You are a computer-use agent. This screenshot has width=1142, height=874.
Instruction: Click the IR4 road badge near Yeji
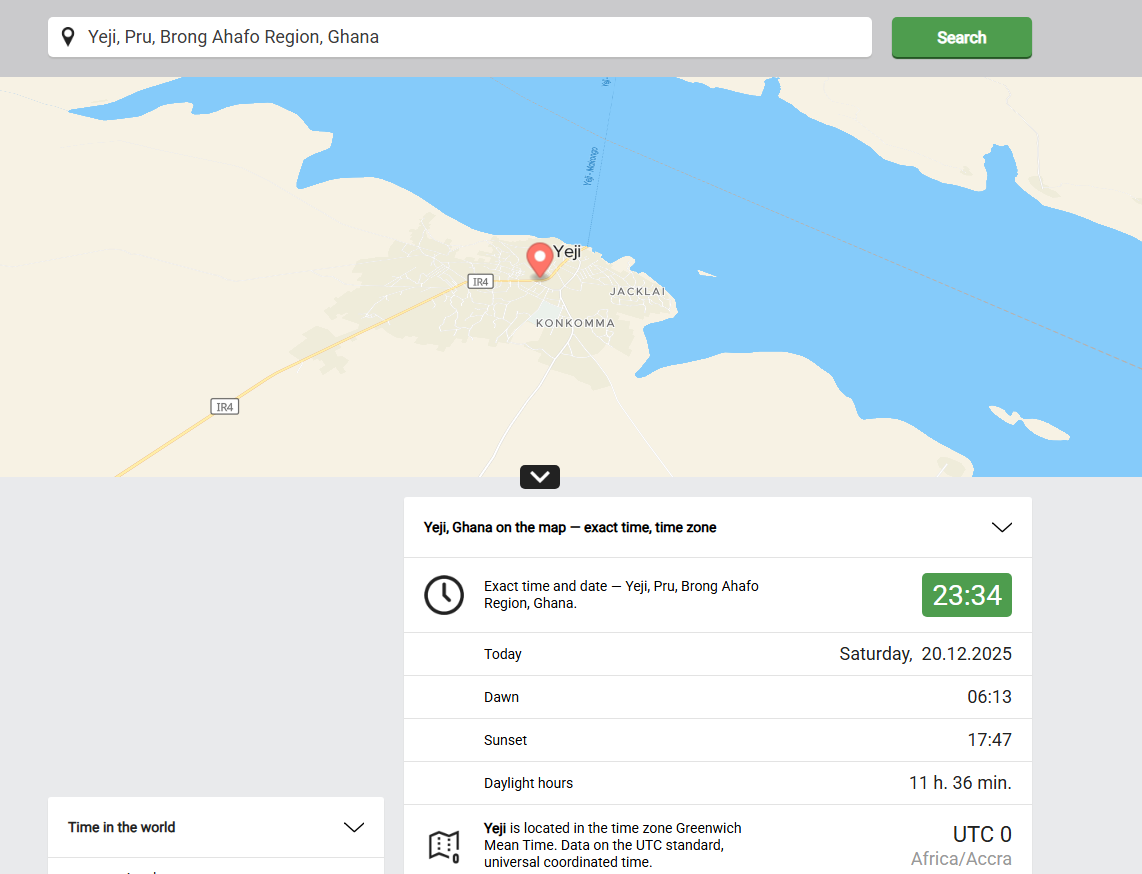pos(480,282)
